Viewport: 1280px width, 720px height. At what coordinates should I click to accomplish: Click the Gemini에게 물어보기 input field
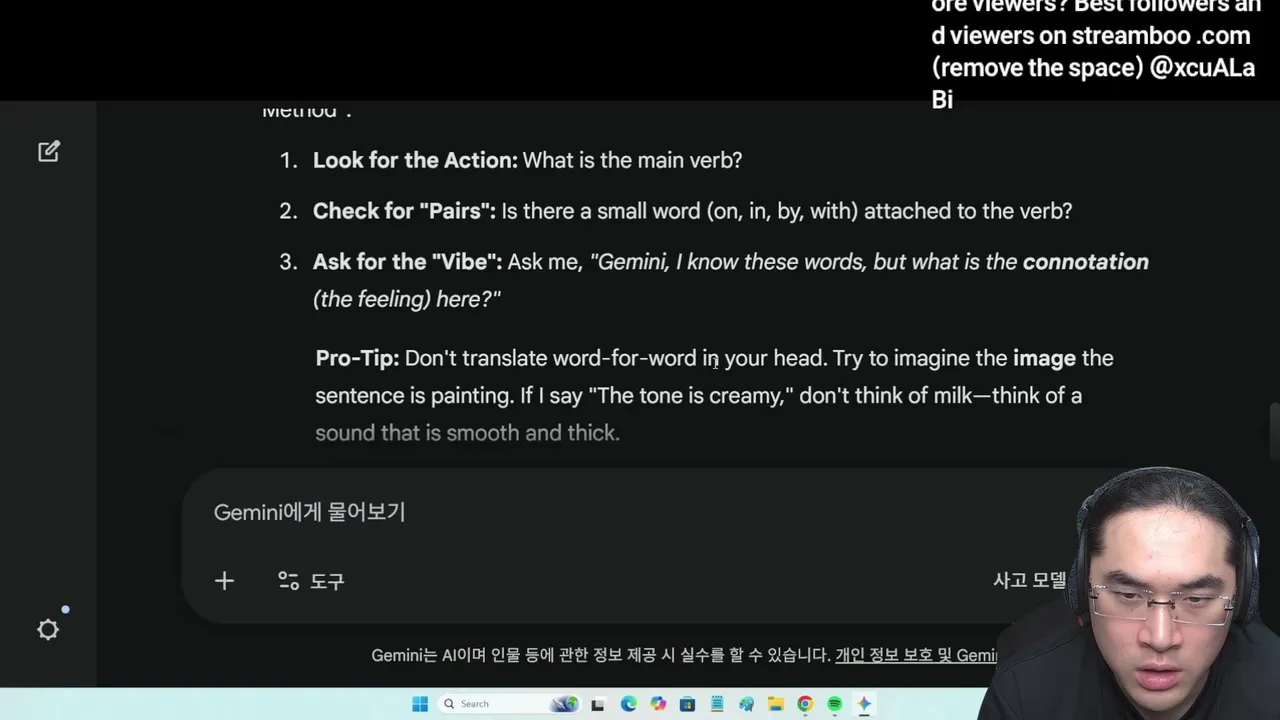tap(640, 512)
